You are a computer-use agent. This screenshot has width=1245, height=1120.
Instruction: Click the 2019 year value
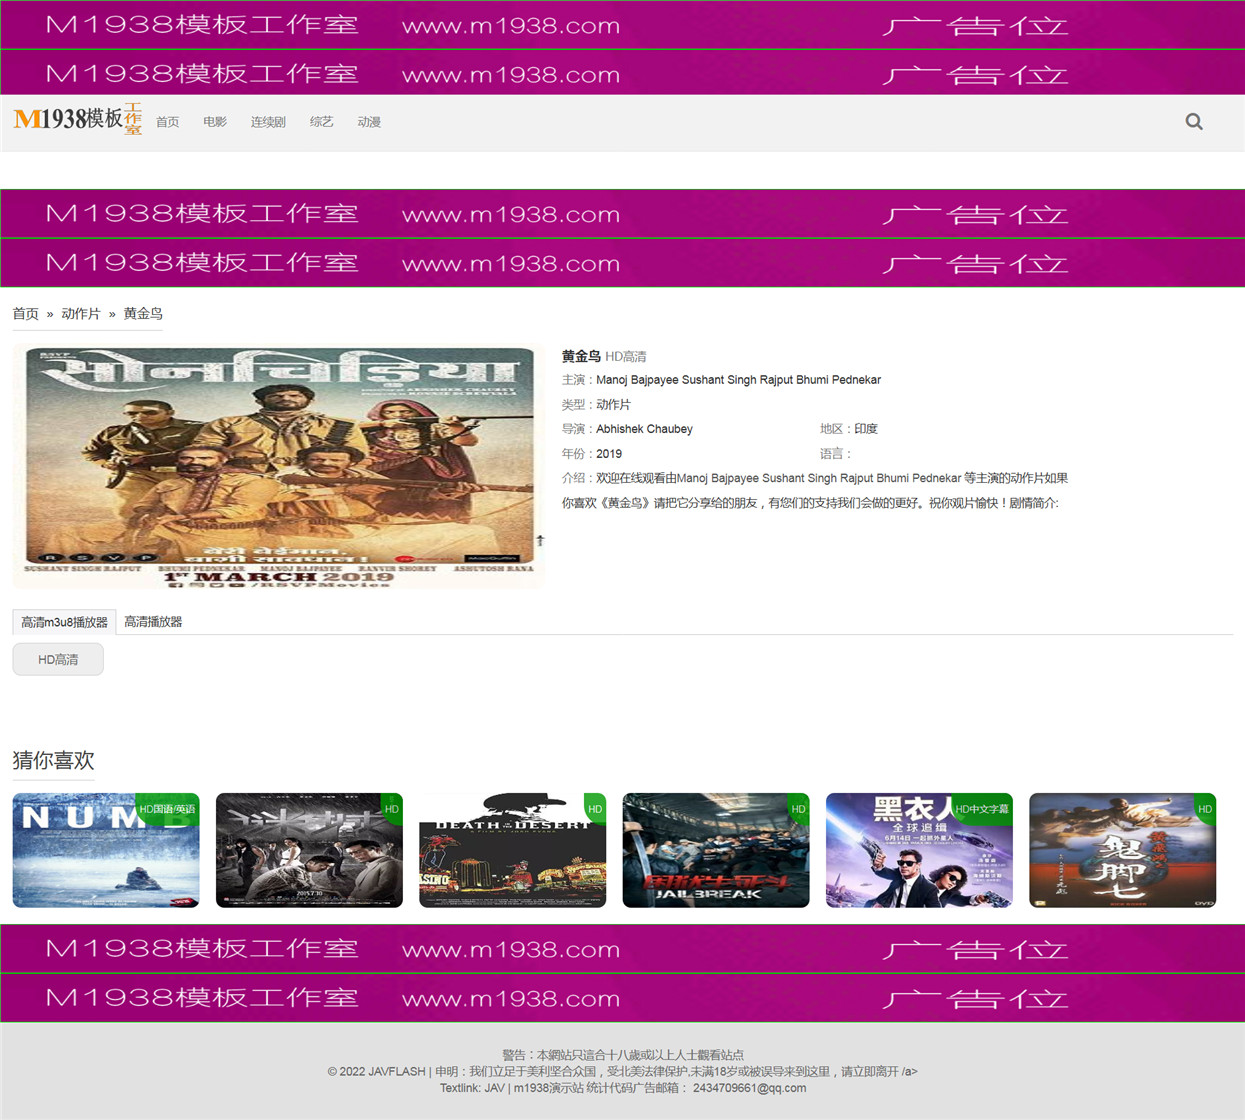point(609,454)
